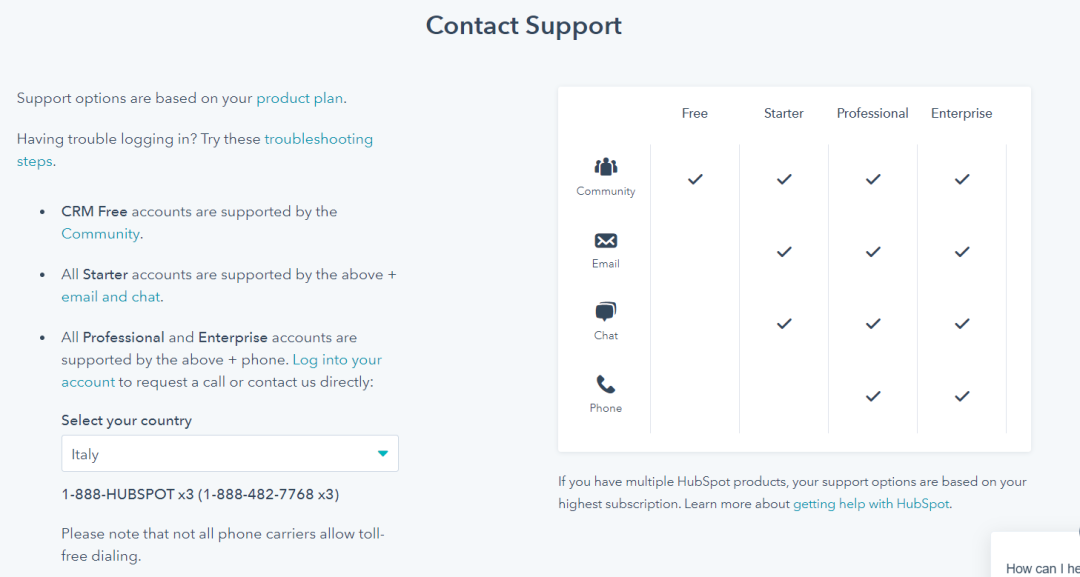
Task: Open the getting help with HubSpot link
Action: [871, 504]
